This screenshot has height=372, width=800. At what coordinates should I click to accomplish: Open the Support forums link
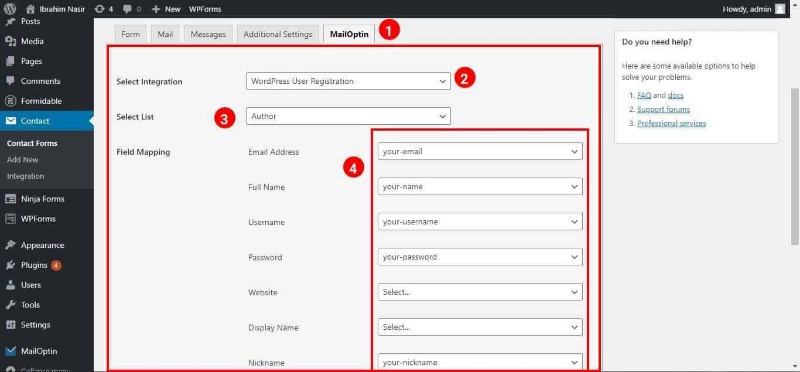[x=663, y=109]
